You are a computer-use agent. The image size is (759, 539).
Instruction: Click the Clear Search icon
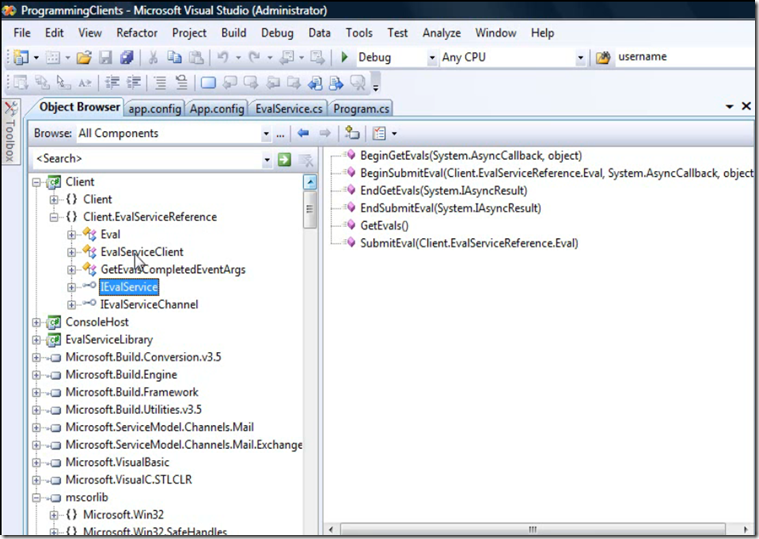[x=306, y=159]
